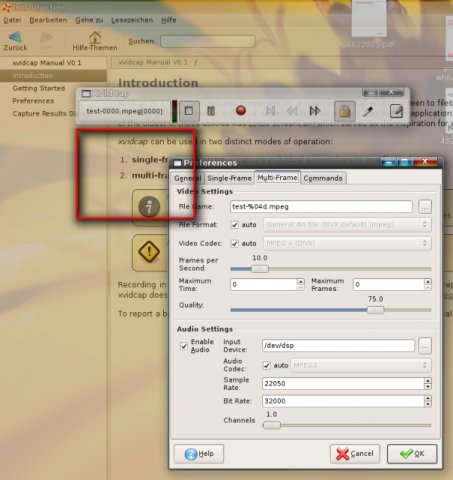The width and height of the screenshot is (453, 480).
Task: Click the Maximum Frames spinner arrows
Action: coord(428,284)
